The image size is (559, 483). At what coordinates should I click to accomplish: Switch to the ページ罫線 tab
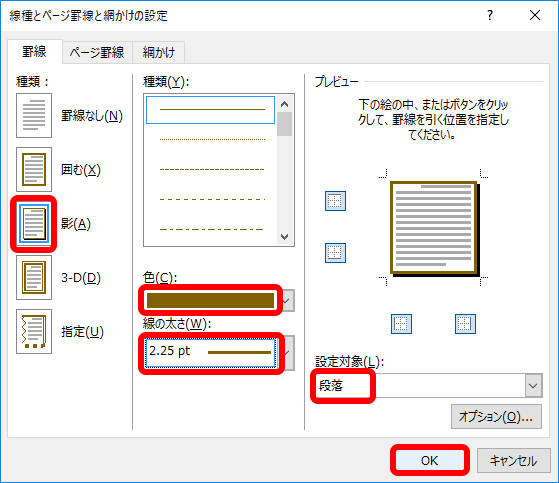point(97,53)
